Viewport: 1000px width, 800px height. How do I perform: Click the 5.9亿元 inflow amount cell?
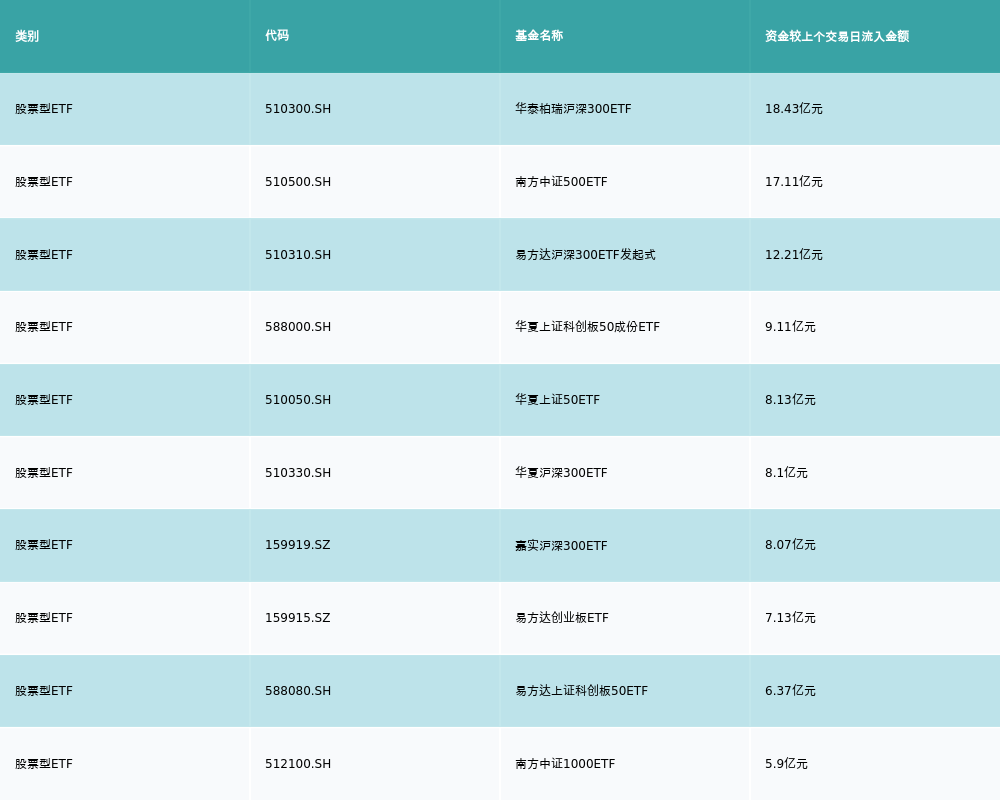point(786,764)
